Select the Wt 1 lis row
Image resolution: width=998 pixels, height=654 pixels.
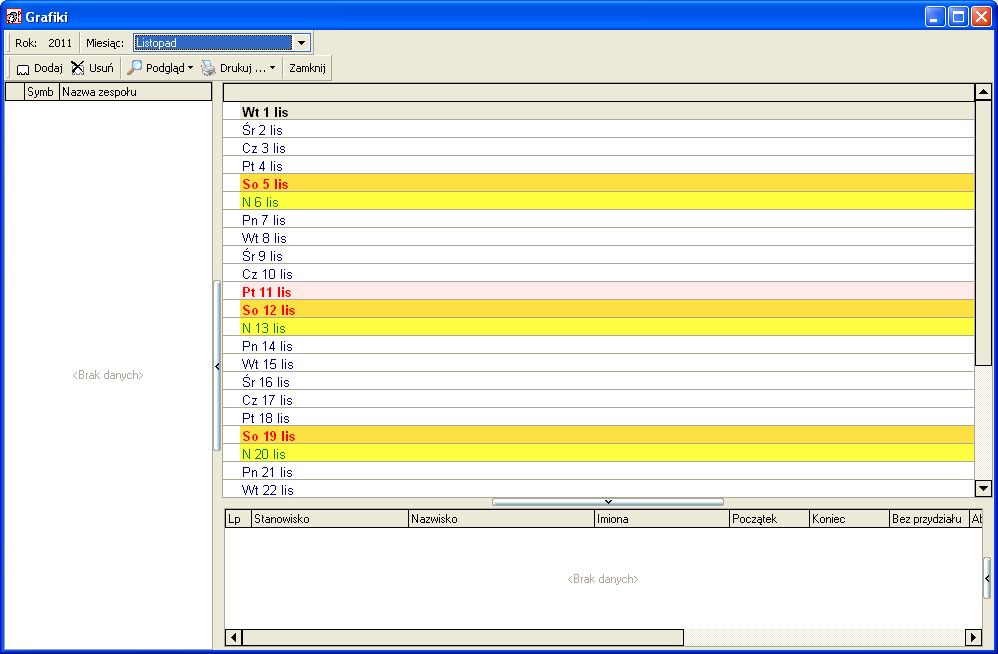598,112
